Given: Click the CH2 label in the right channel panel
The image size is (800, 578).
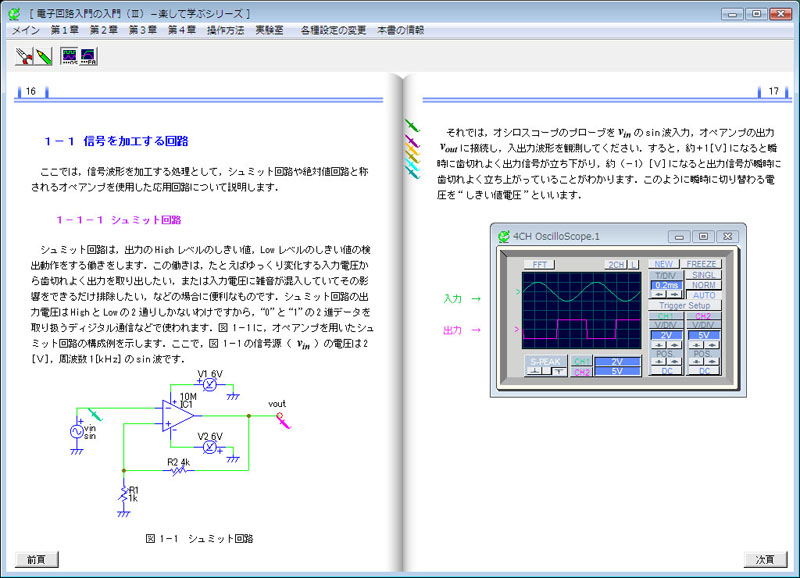Looking at the screenshot, I should (x=704, y=316).
